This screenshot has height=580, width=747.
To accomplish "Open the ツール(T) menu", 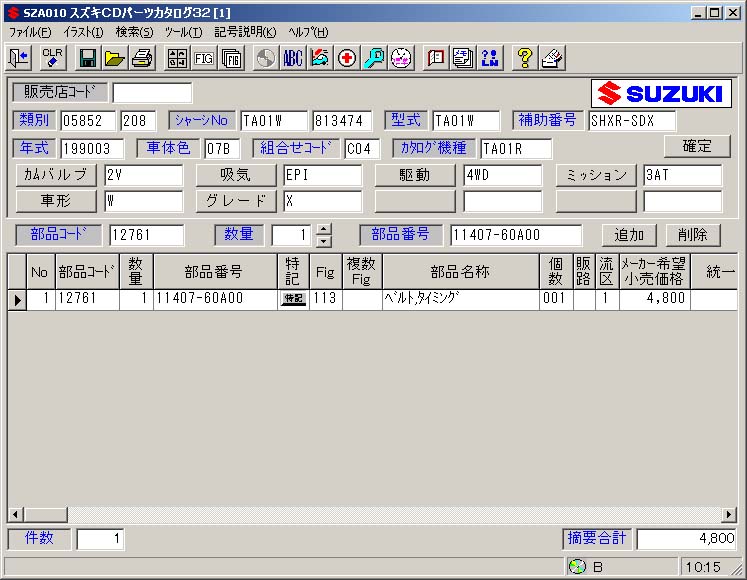I will [x=183, y=32].
